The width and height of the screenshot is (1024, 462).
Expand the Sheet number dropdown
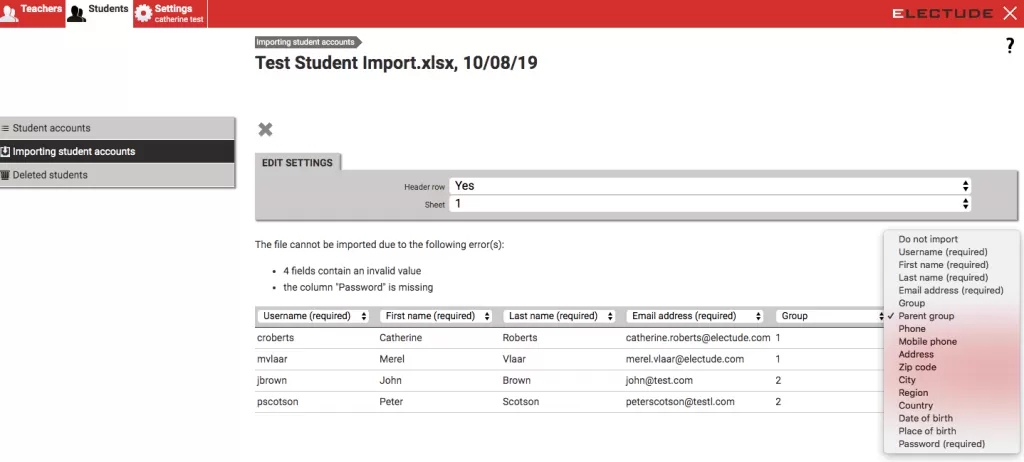(x=710, y=203)
